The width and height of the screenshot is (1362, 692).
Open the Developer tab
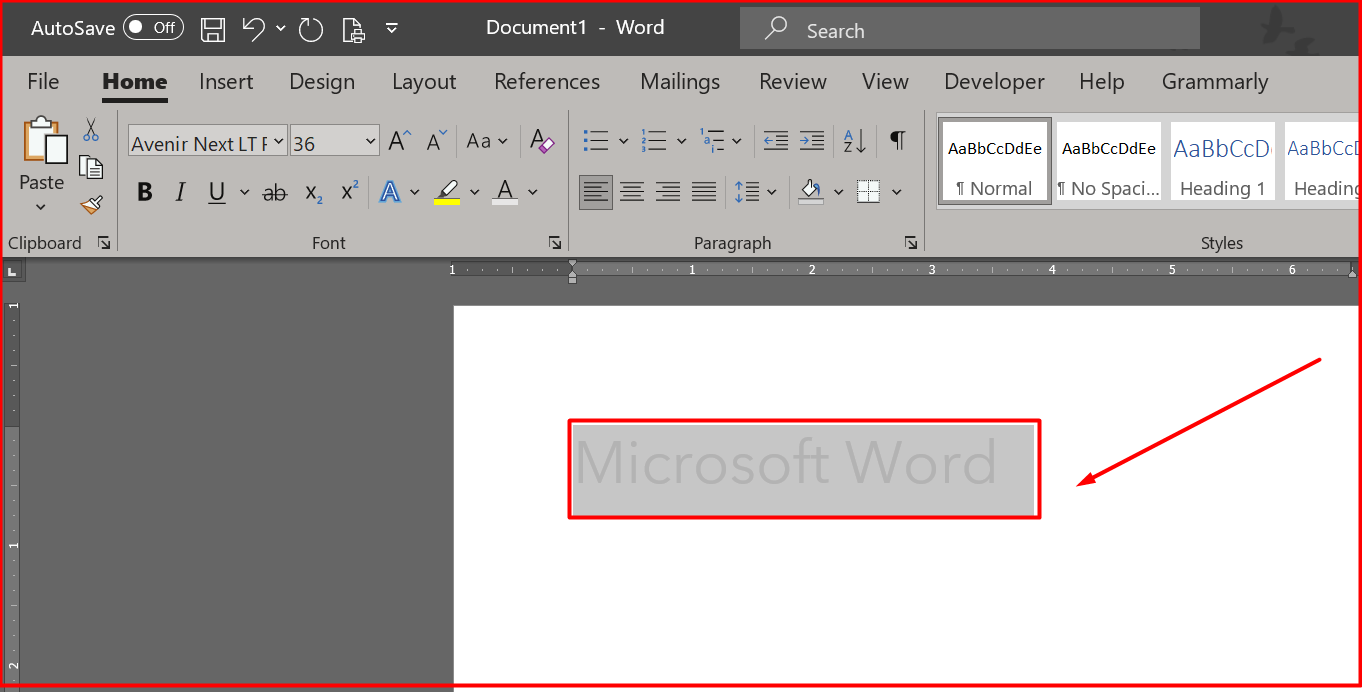(x=994, y=82)
